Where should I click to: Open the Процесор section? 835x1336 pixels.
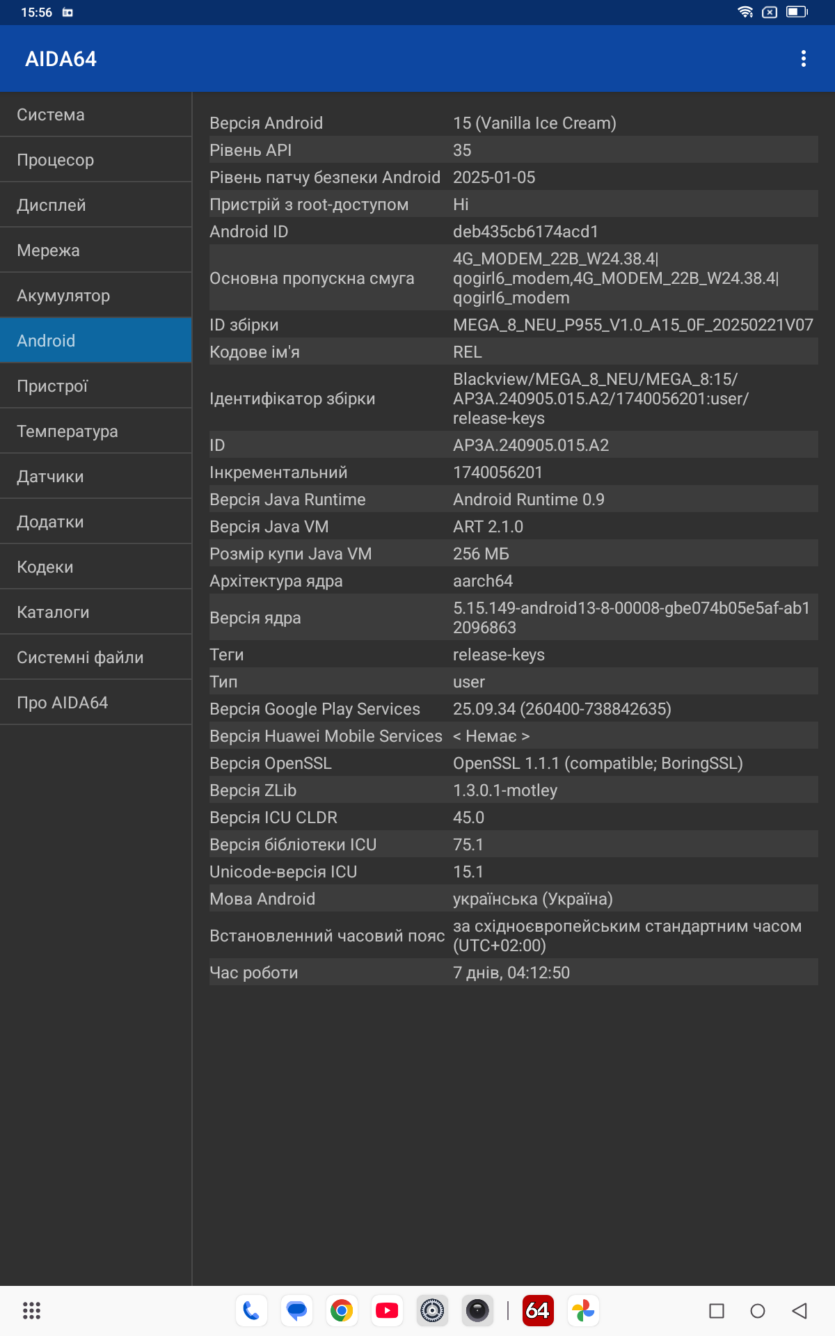[96, 160]
